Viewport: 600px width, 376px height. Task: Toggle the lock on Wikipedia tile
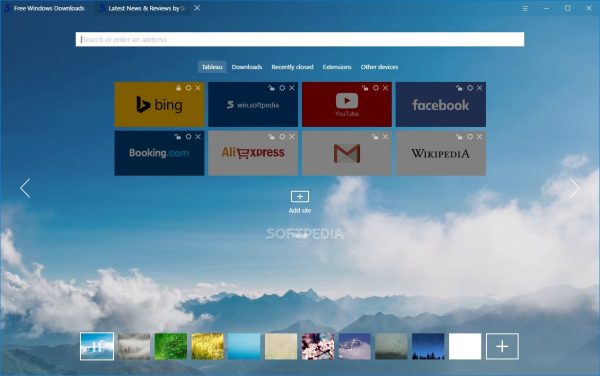[459, 137]
